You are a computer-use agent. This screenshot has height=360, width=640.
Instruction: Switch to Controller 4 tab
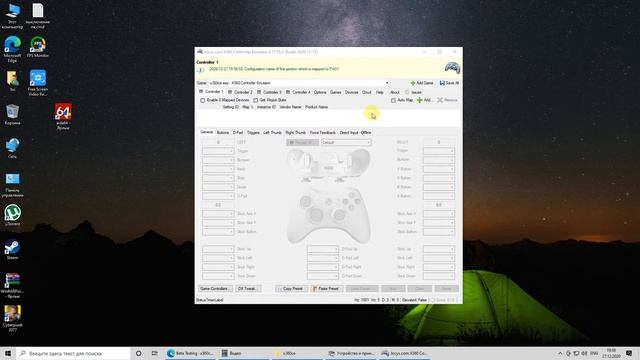(x=298, y=92)
